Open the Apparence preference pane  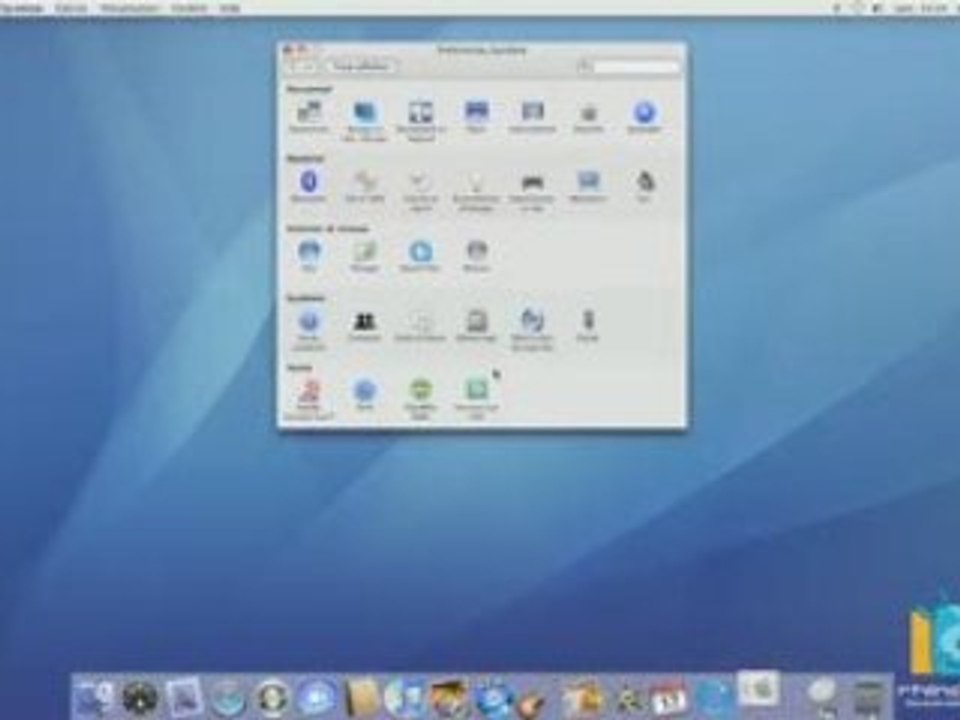pos(309,116)
